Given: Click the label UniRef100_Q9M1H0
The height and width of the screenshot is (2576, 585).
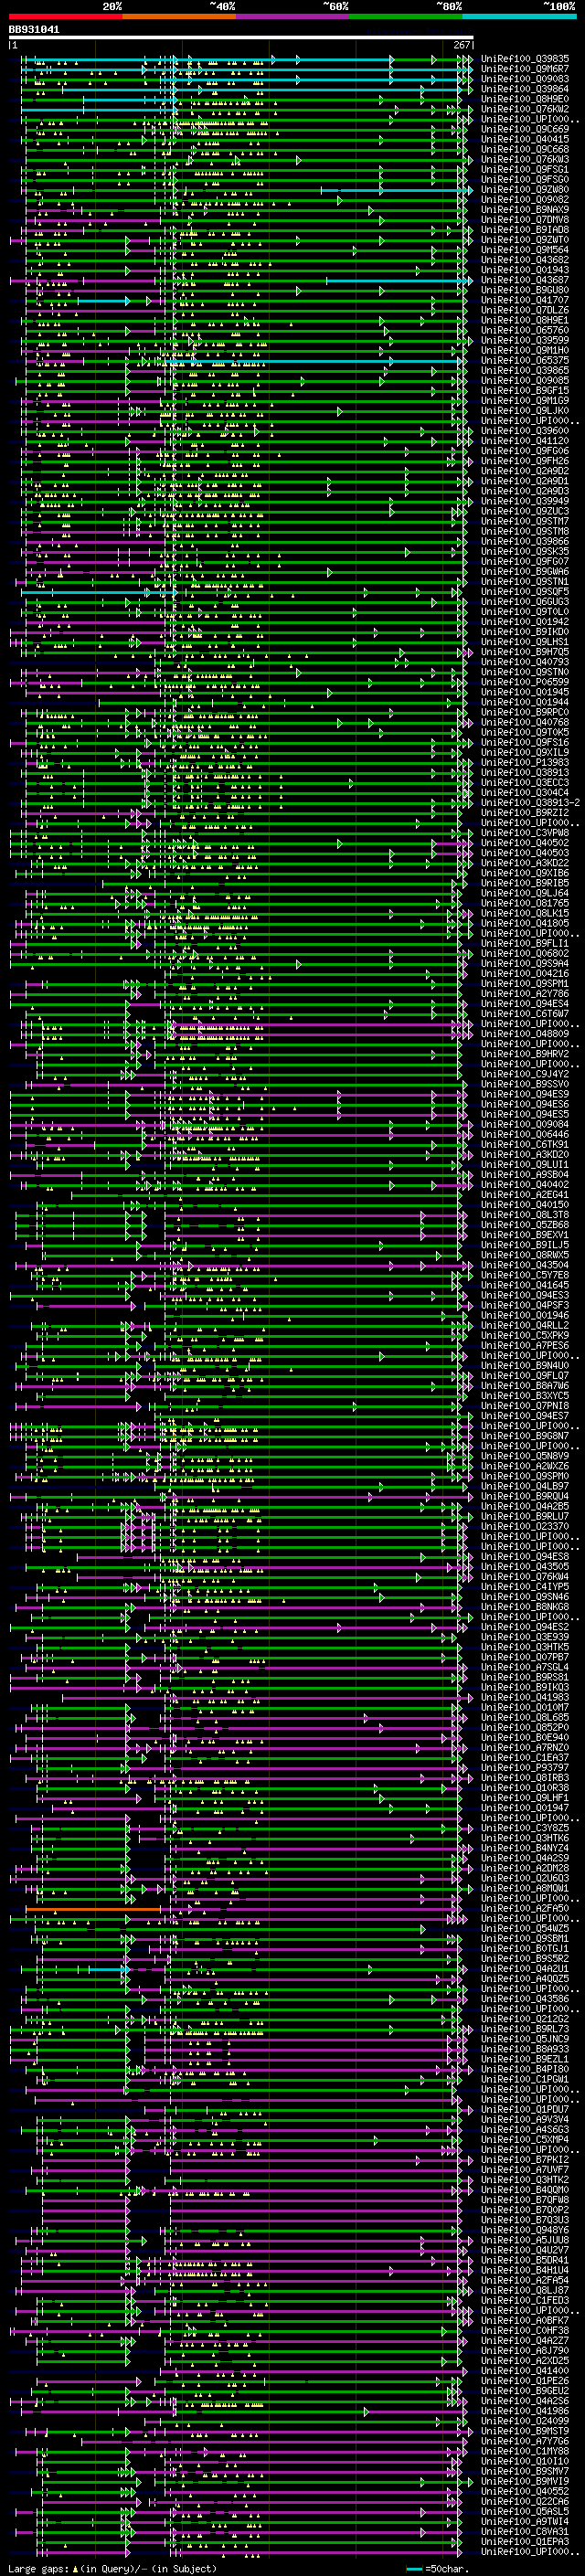Looking at the screenshot, I should [524, 350].
